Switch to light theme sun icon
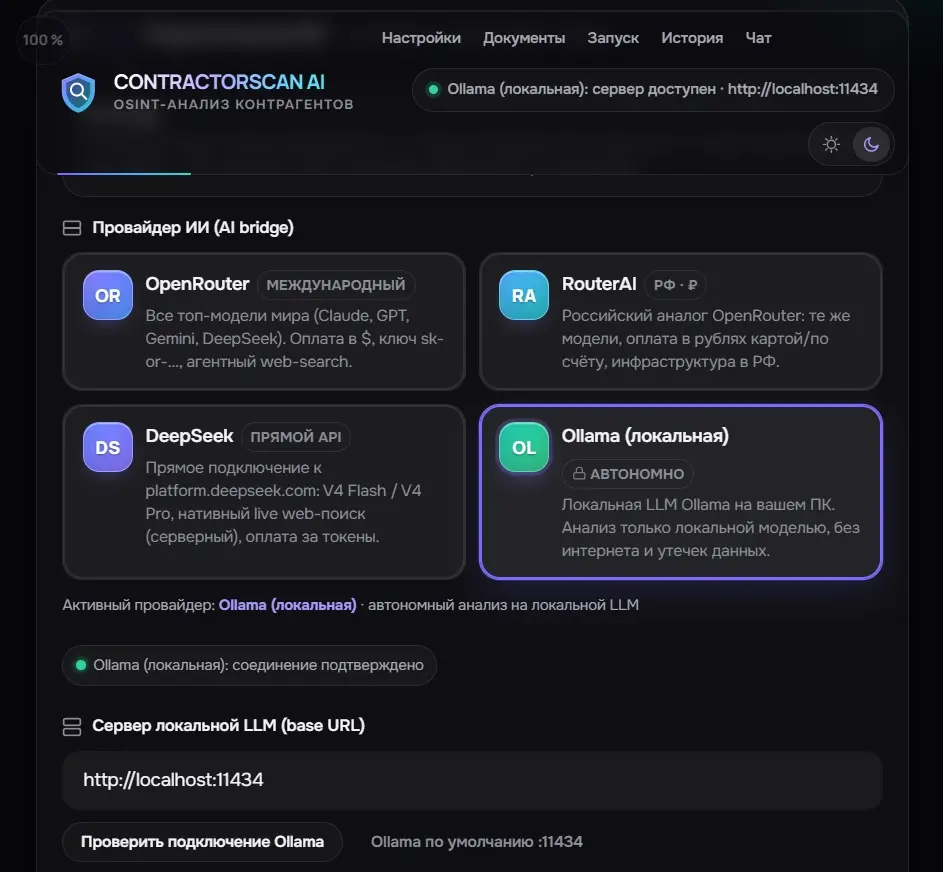Viewport: 943px width, 872px height. coord(831,144)
